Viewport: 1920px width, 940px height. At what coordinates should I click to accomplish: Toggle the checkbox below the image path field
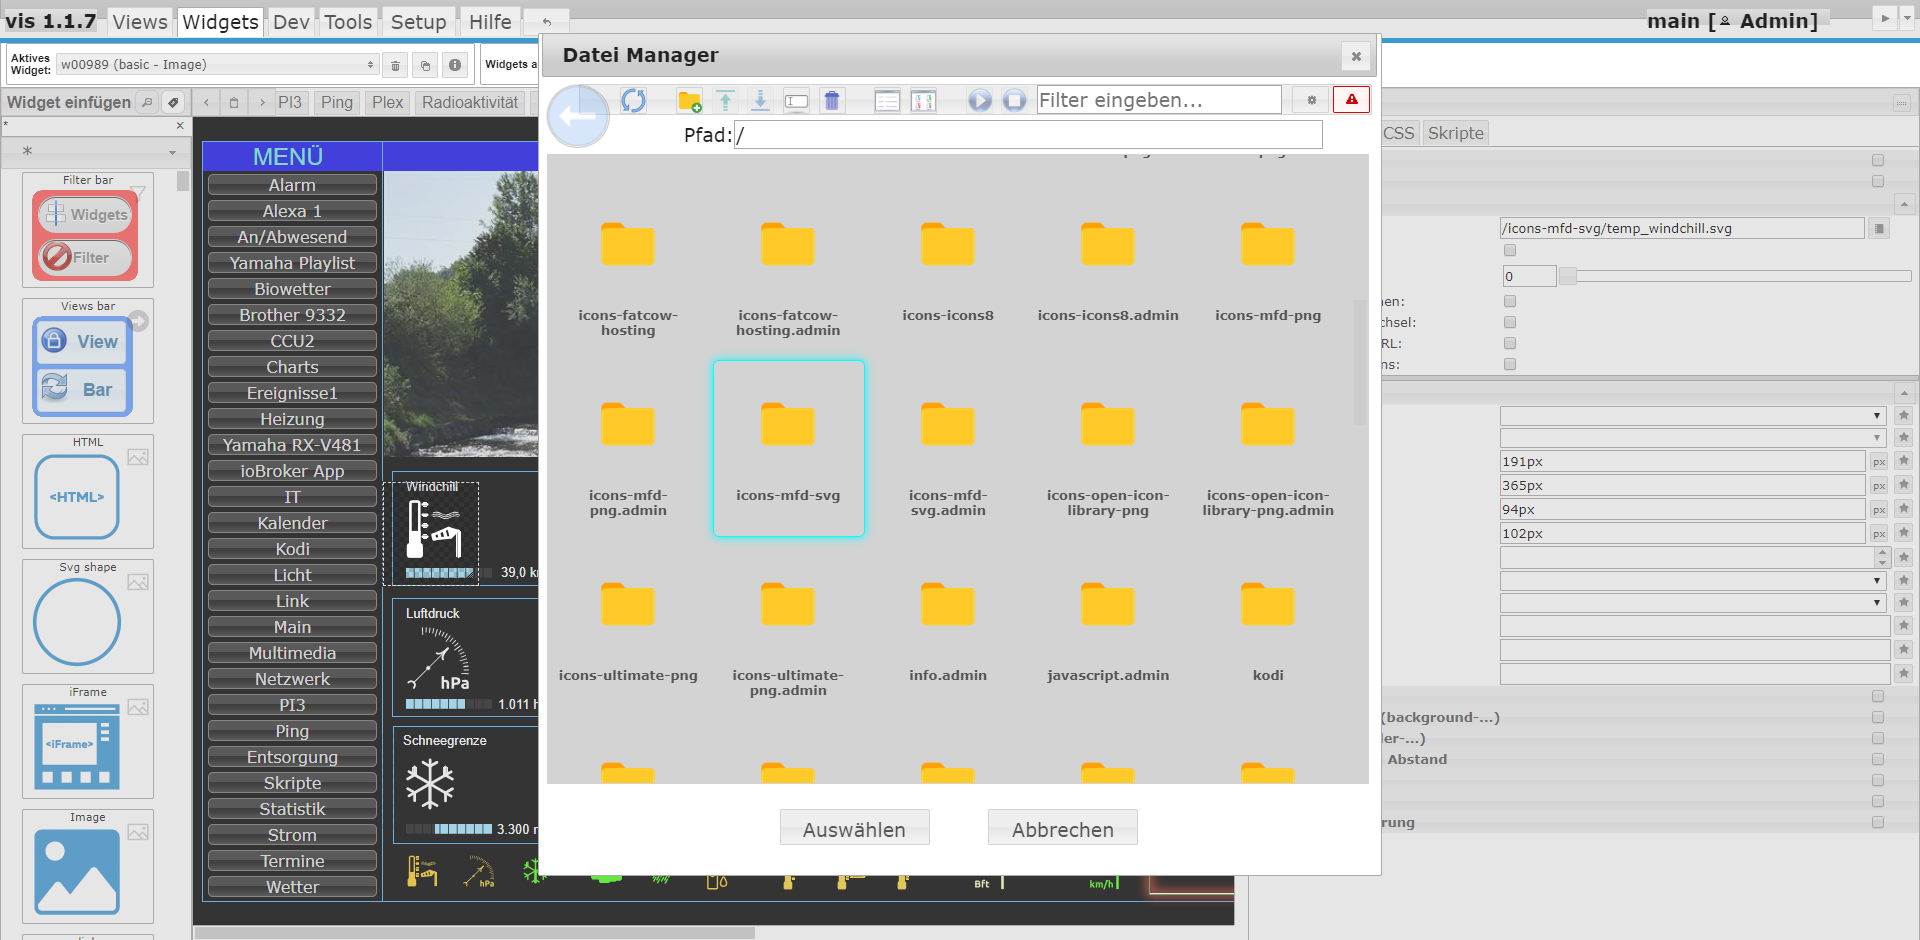pyautogui.click(x=1510, y=251)
